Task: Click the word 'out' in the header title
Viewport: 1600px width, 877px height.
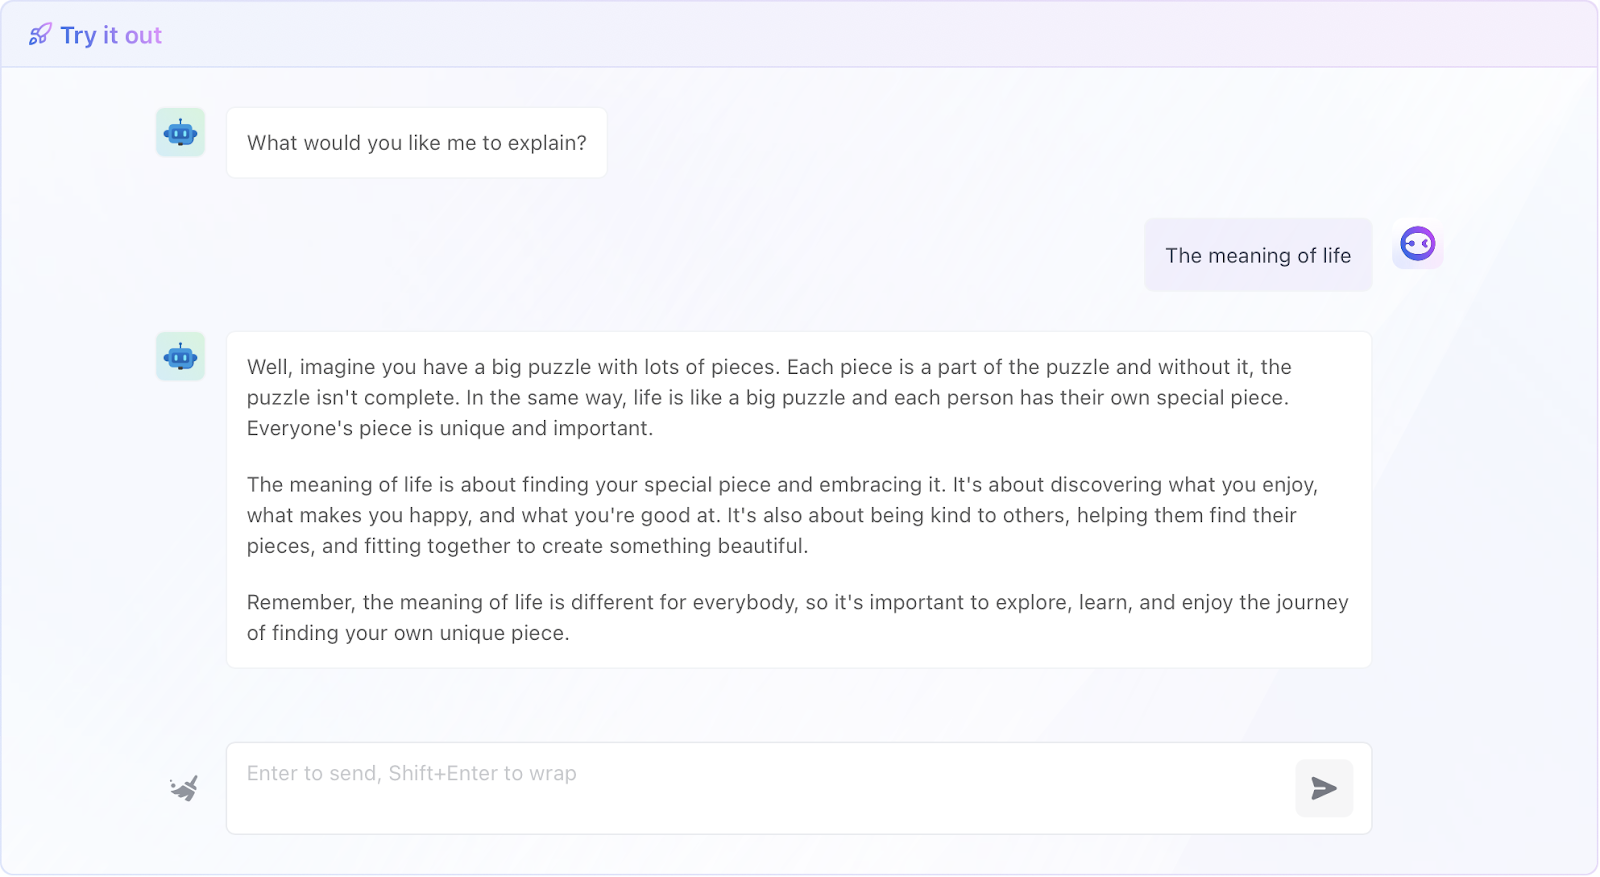Action: point(143,35)
